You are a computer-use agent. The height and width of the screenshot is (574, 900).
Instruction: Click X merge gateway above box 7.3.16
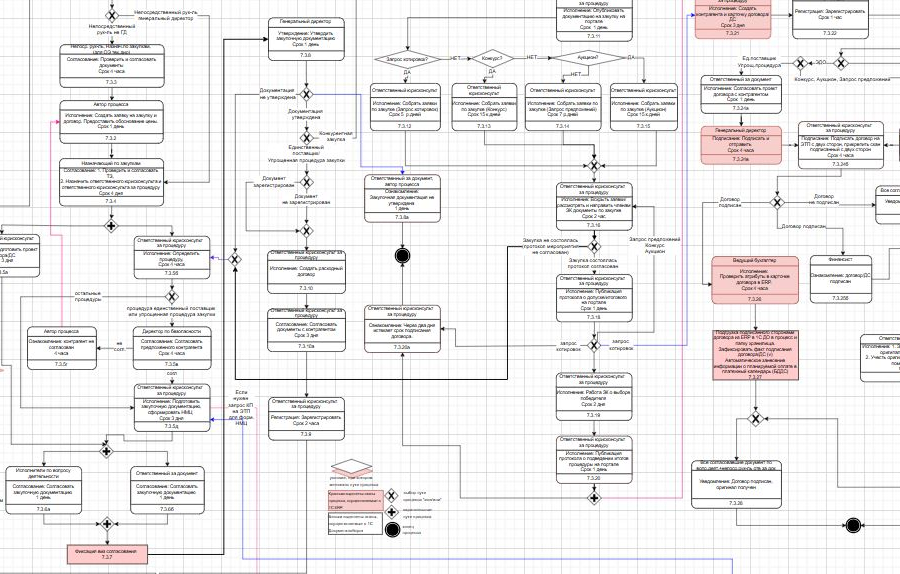click(595, 166)
